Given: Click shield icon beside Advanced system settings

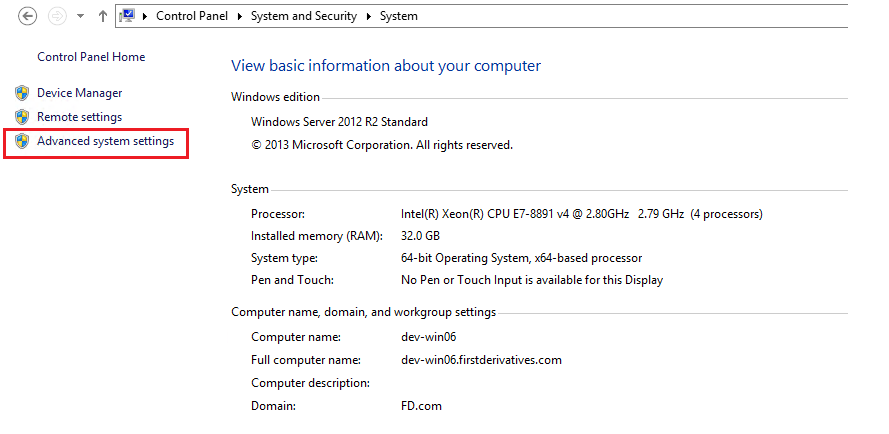Looking at the screenshot, I should click(x=22, y=141).
